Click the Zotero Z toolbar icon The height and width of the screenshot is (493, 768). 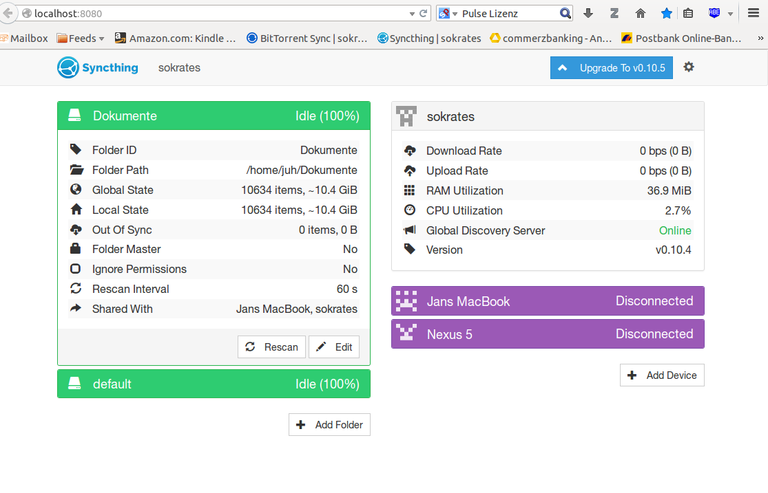[x=614, y=13]
